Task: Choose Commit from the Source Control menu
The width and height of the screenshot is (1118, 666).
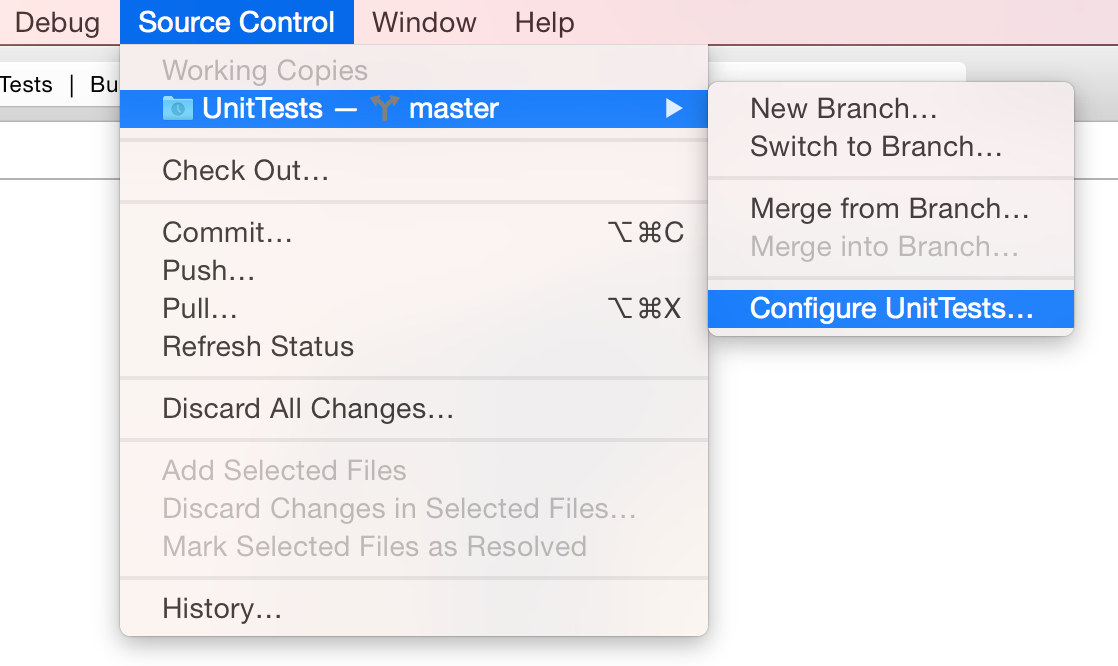Action: click(225, 232)
